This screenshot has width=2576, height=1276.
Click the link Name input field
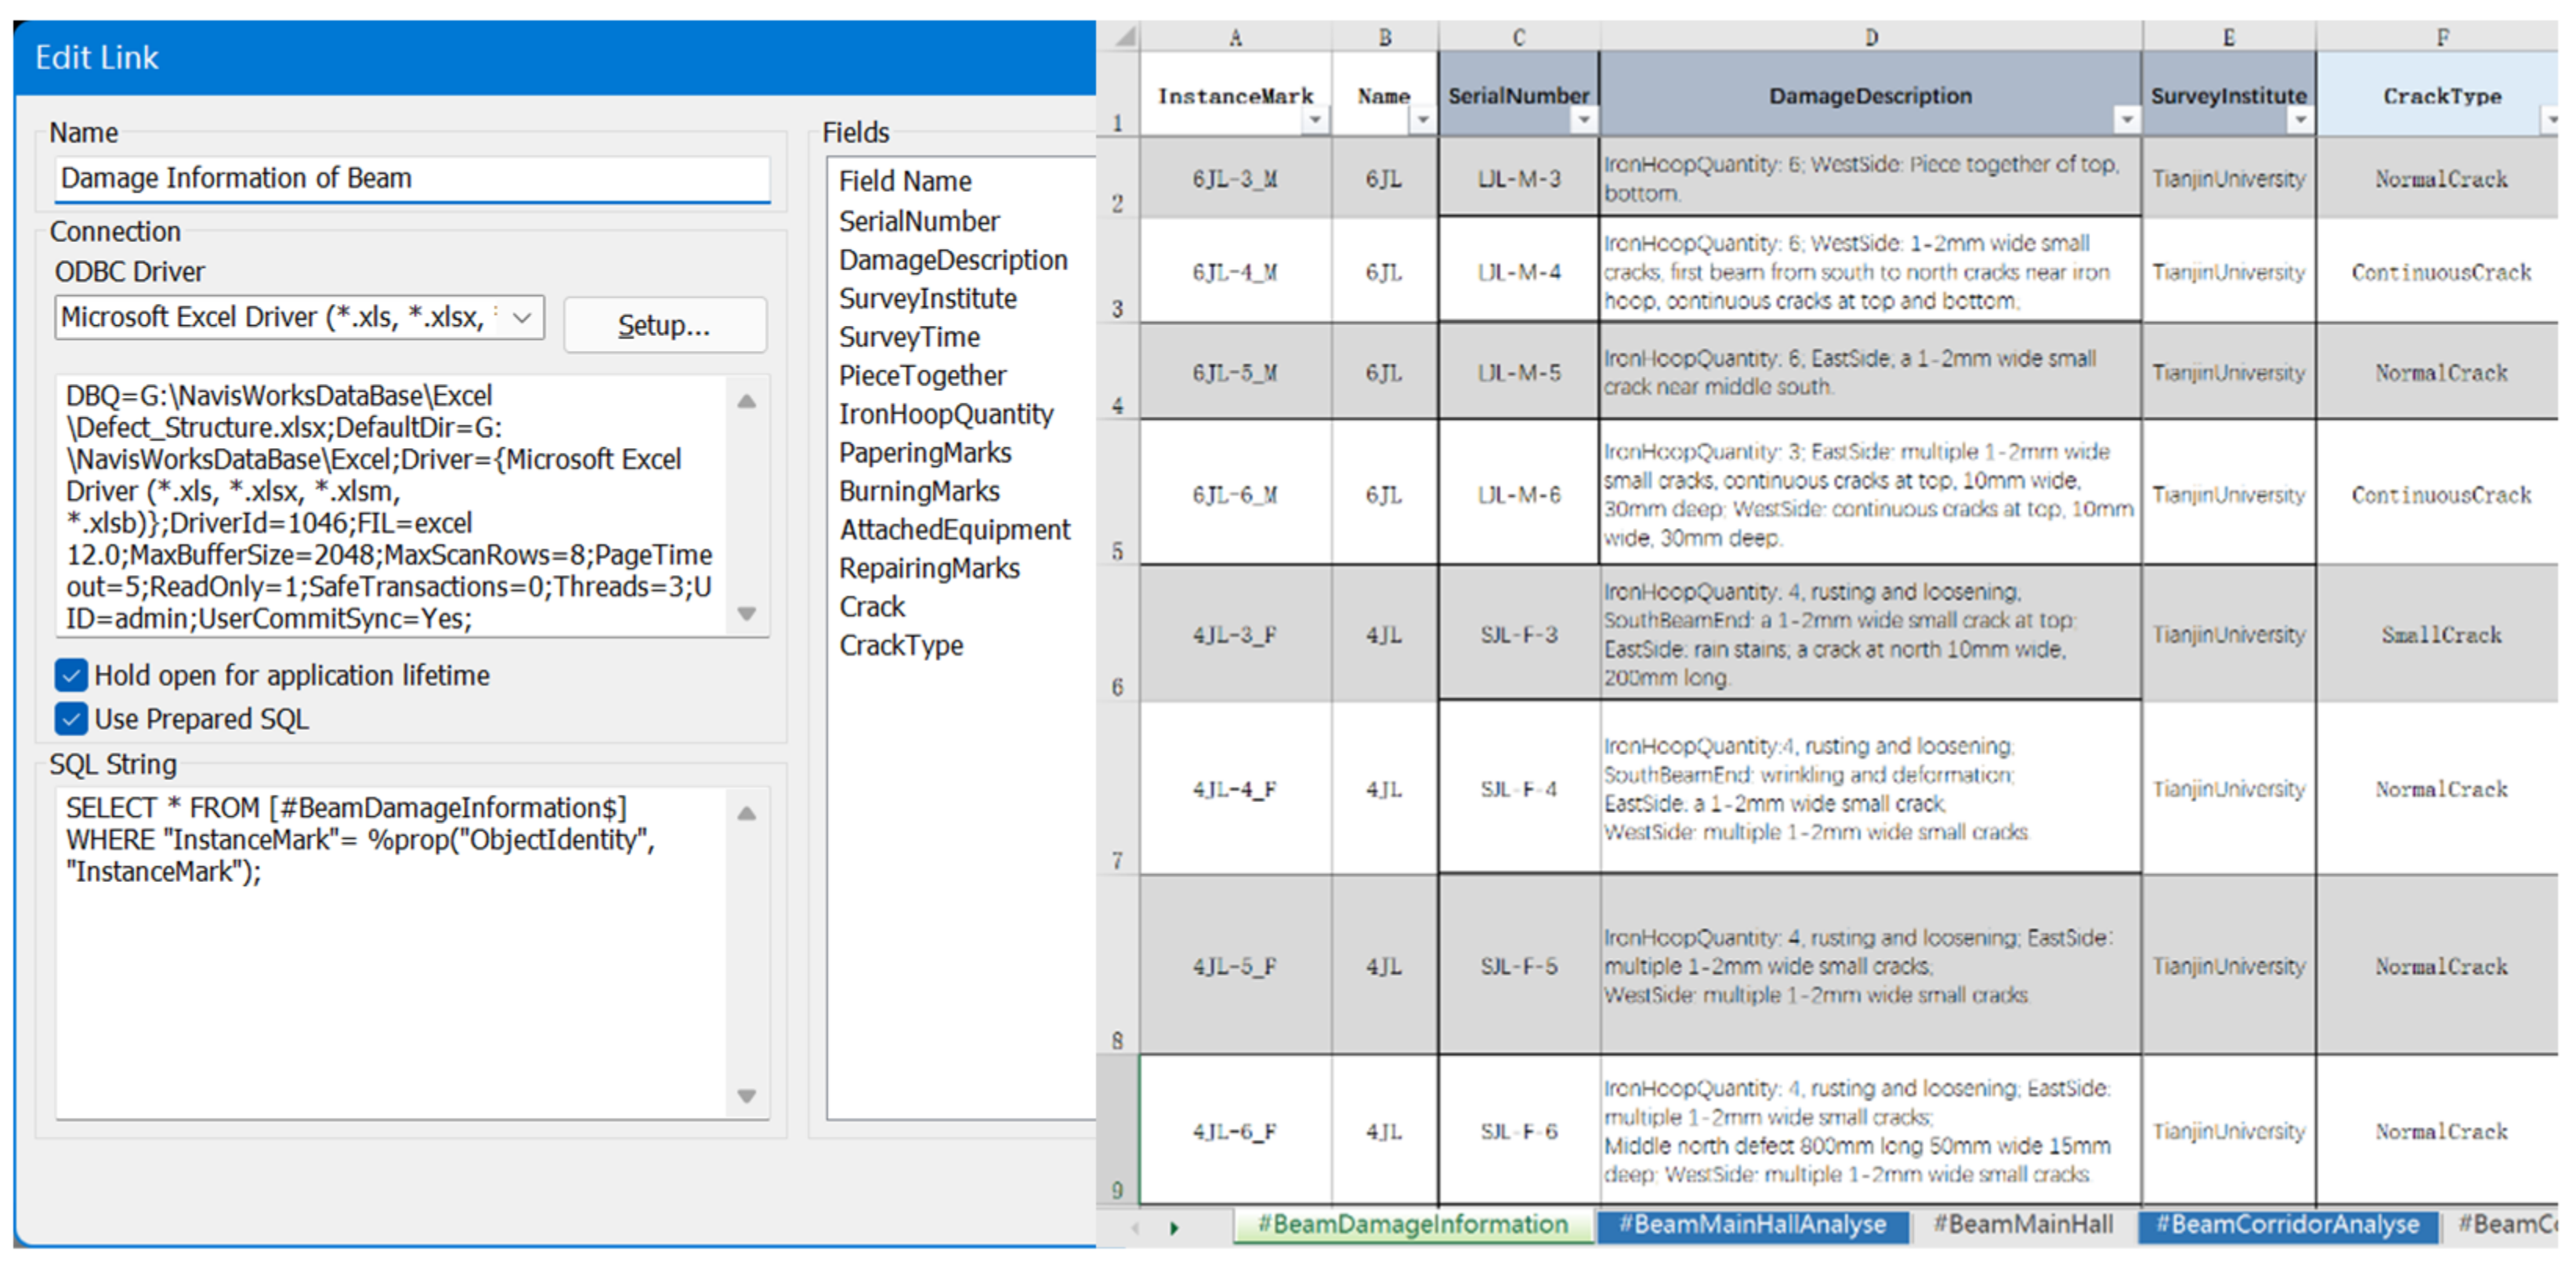tap(412, 178)
